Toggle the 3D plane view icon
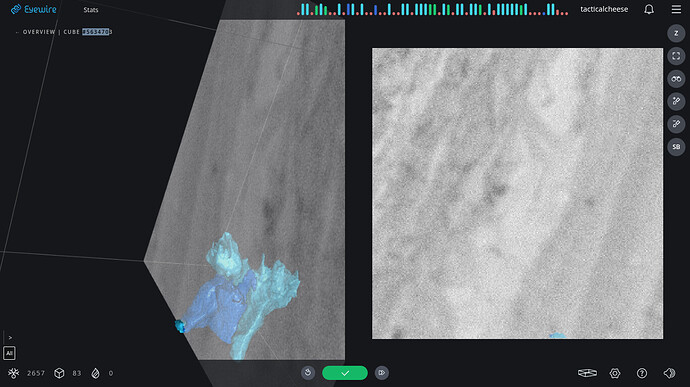690x387 pixels. [x=587, y=373]
